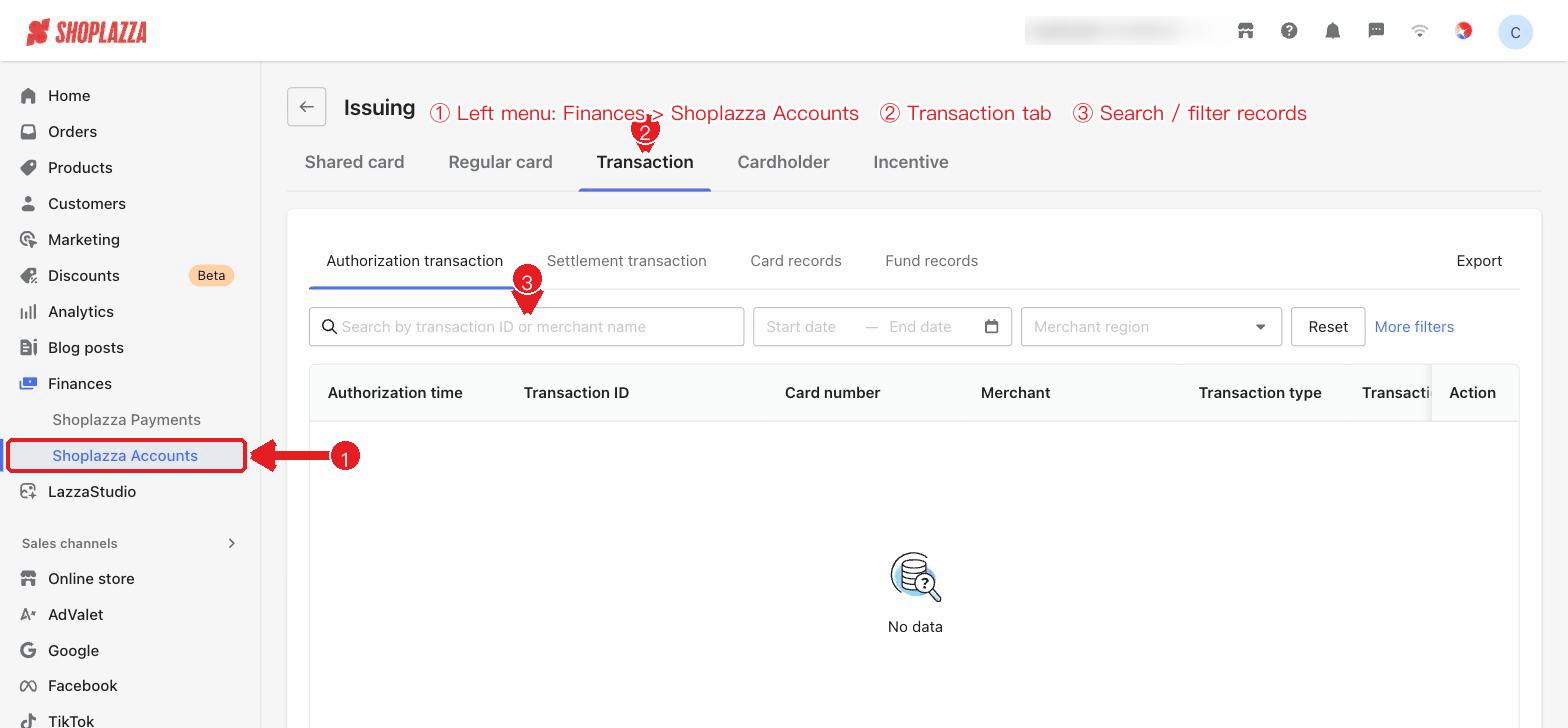The width and height of the screenshot is (1568, 728).
Task: Click the Orders inbox icon
Action: coord(29,132)
